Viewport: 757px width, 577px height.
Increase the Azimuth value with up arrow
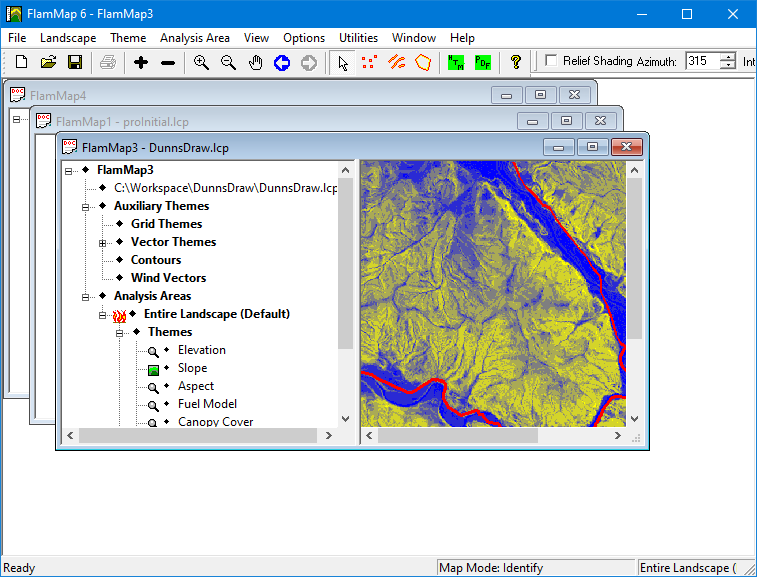[728, 56]
